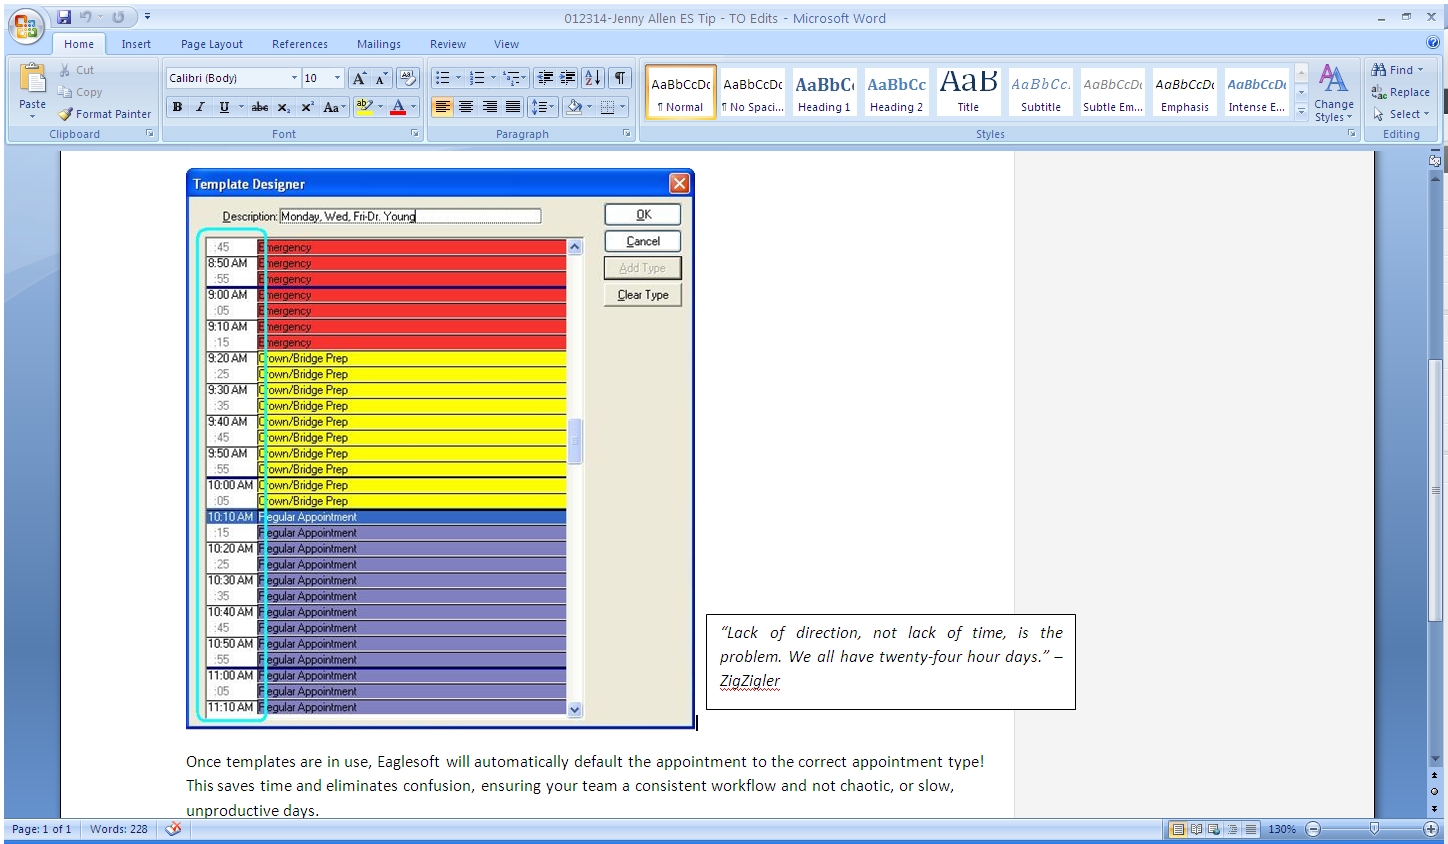The image size is (1448, 844).
Task: Toggle strikethrough formatting
Action: (260, 107)
